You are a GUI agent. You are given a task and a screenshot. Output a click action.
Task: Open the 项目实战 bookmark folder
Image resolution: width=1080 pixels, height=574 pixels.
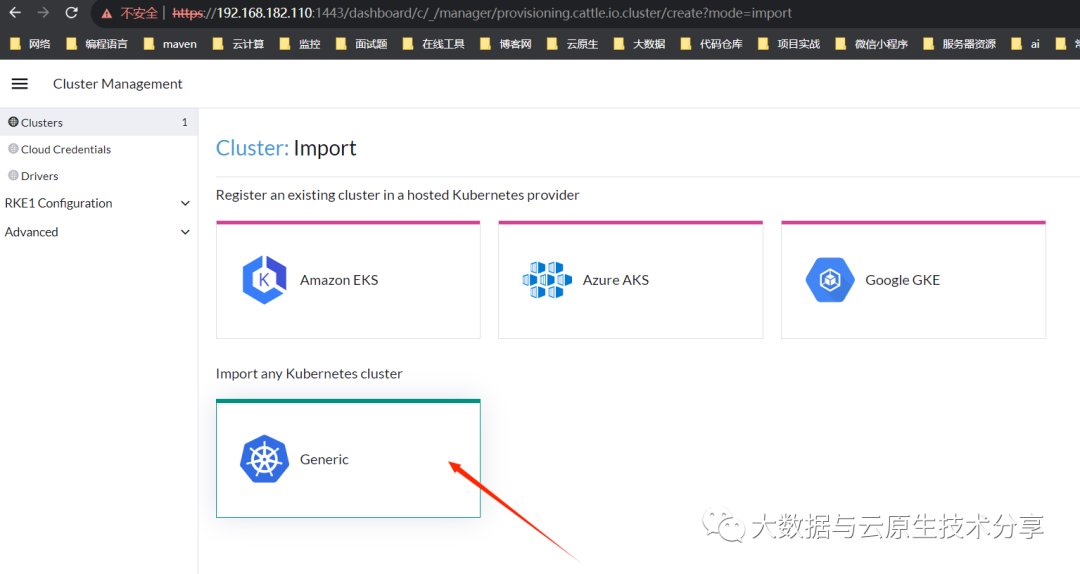point(789,44)
